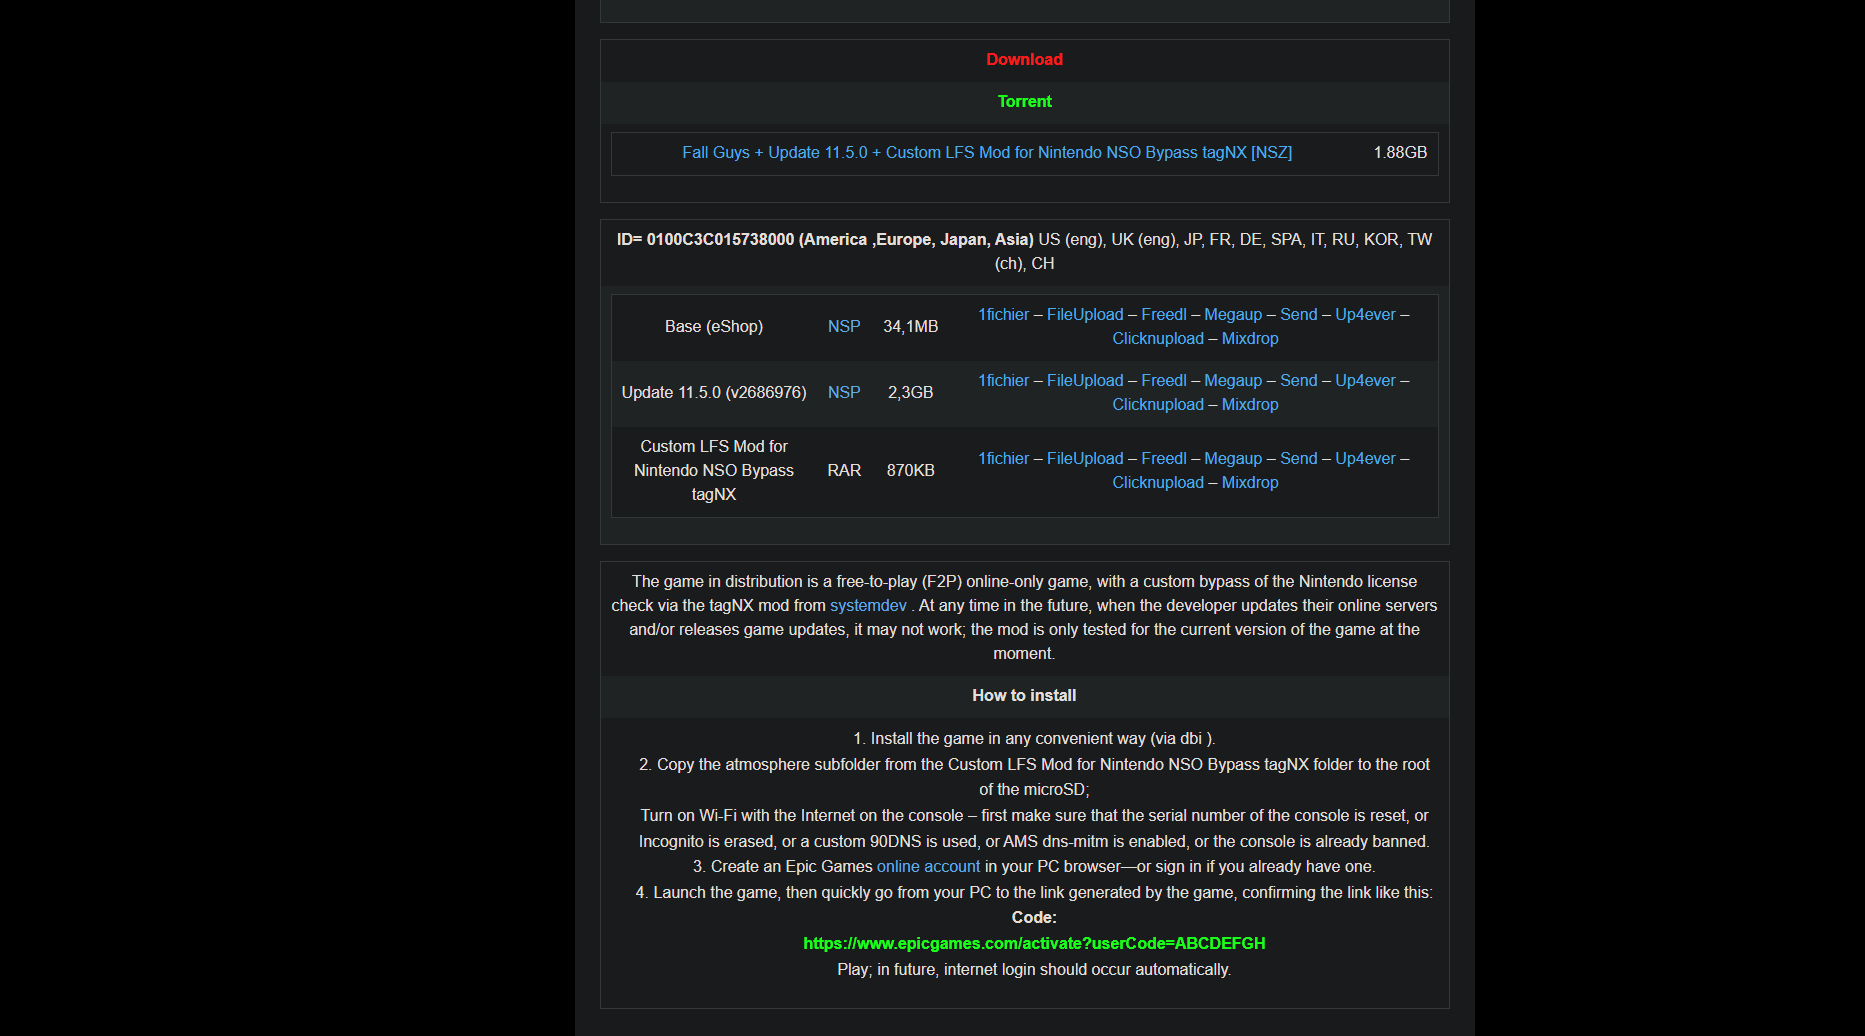Click the Custom LFS Mod name cell
The width and height of the screenshot is (1865, 1036).
click(714, 471)
